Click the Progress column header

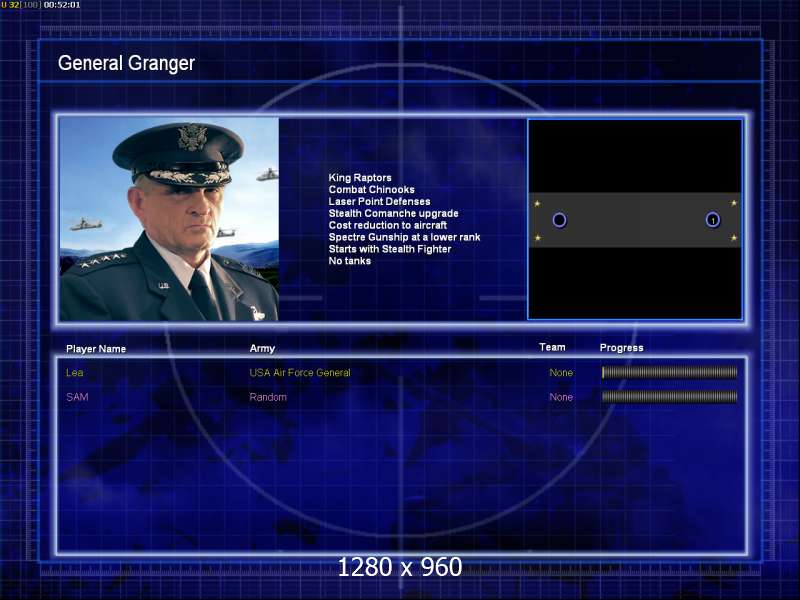pos(621,347)
